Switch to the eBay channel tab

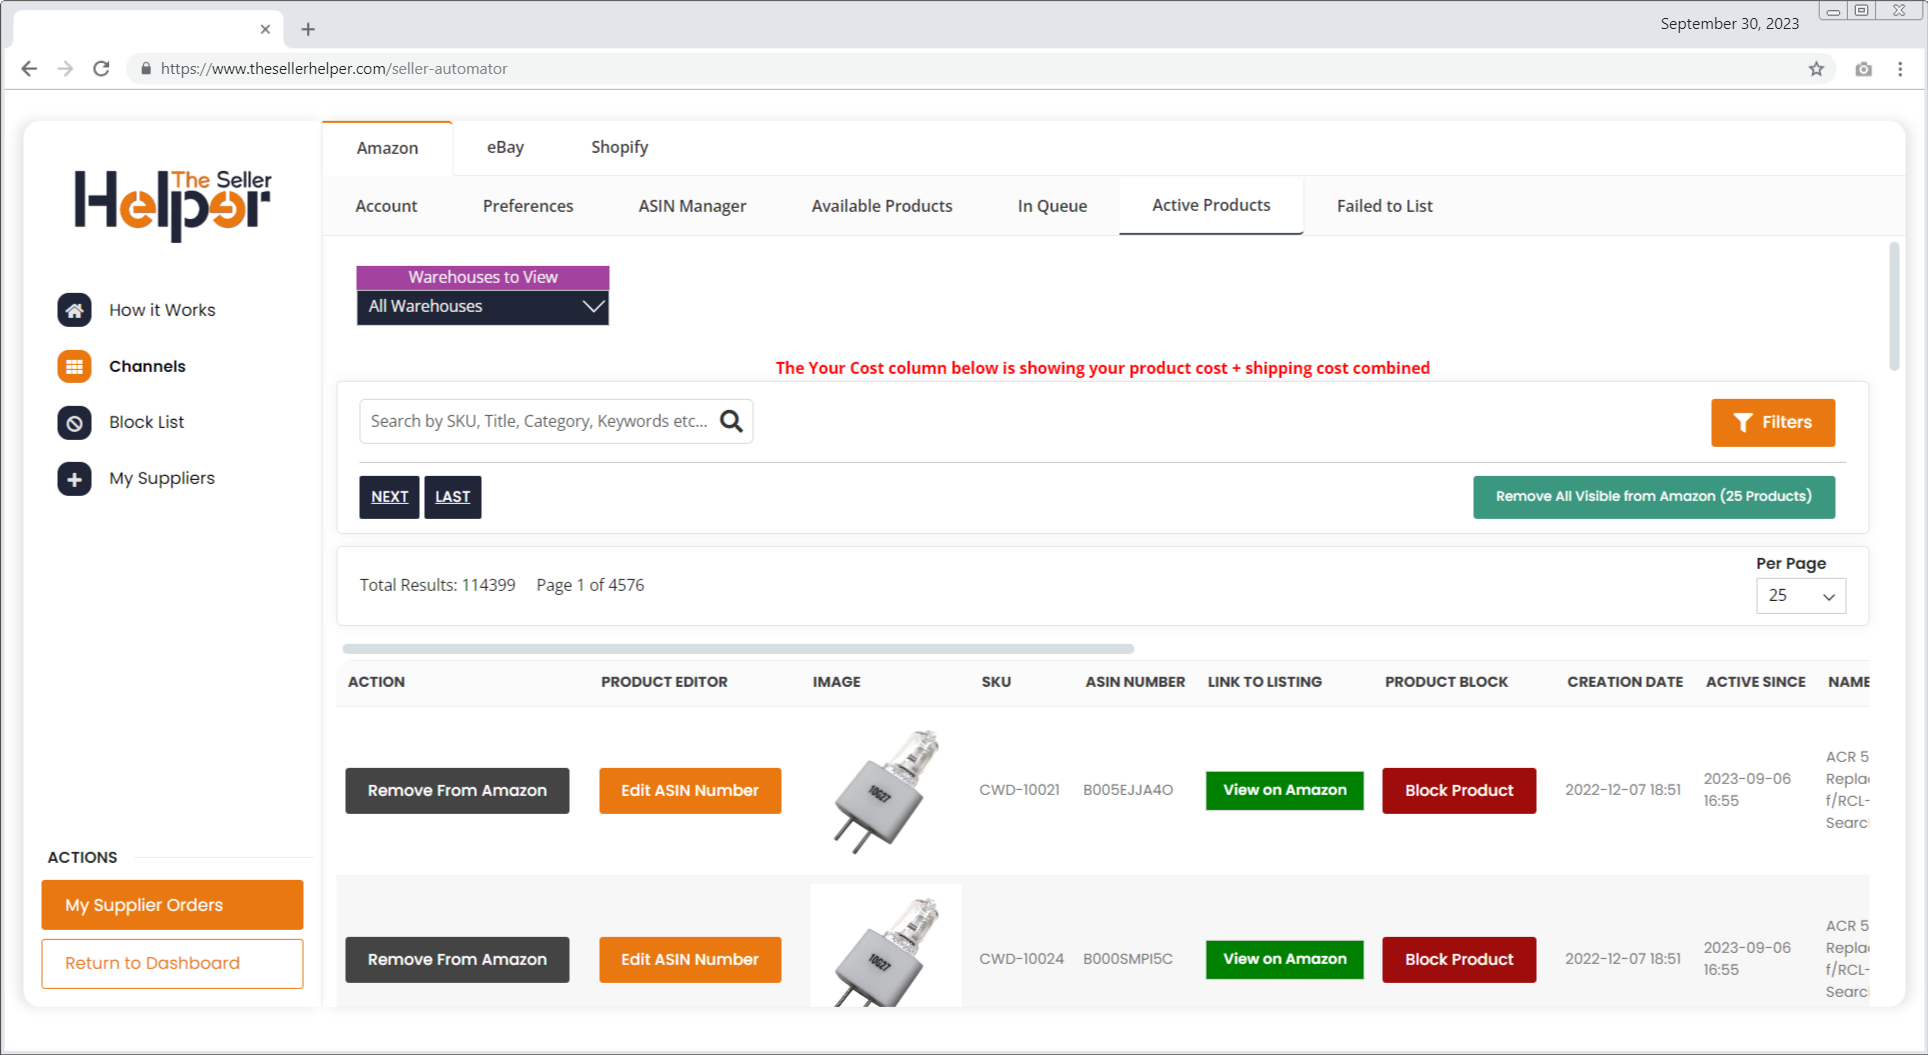click(505, 147)
